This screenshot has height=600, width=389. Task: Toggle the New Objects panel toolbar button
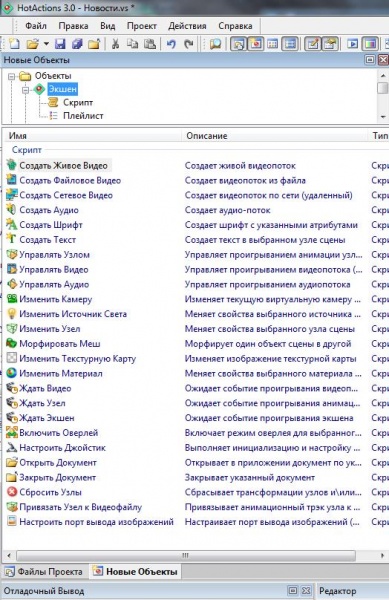(x=256, y=44)
